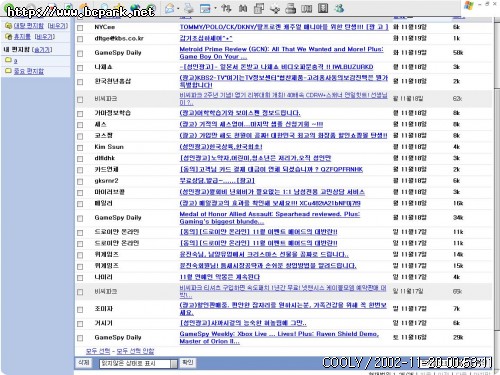Click the folder icon next to 'g'
Viewport: 500px width, 375px height.
(x=8, y=60)
